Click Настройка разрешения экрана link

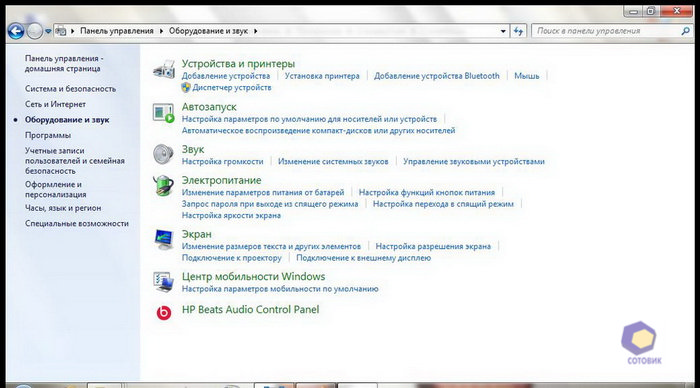click(433, 246)
